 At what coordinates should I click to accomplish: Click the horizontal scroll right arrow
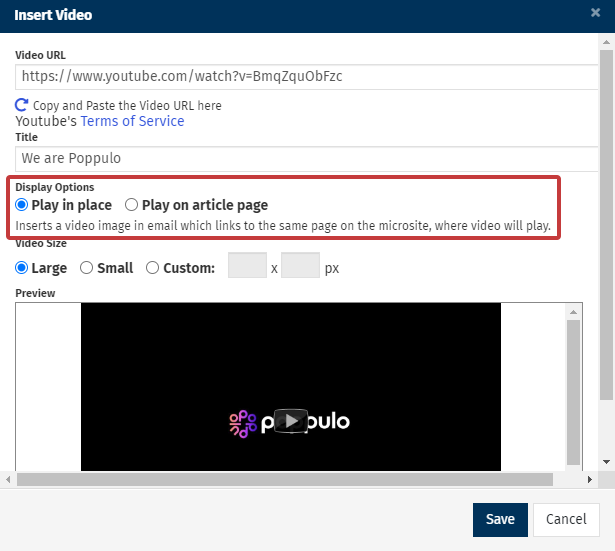(590, 479)
